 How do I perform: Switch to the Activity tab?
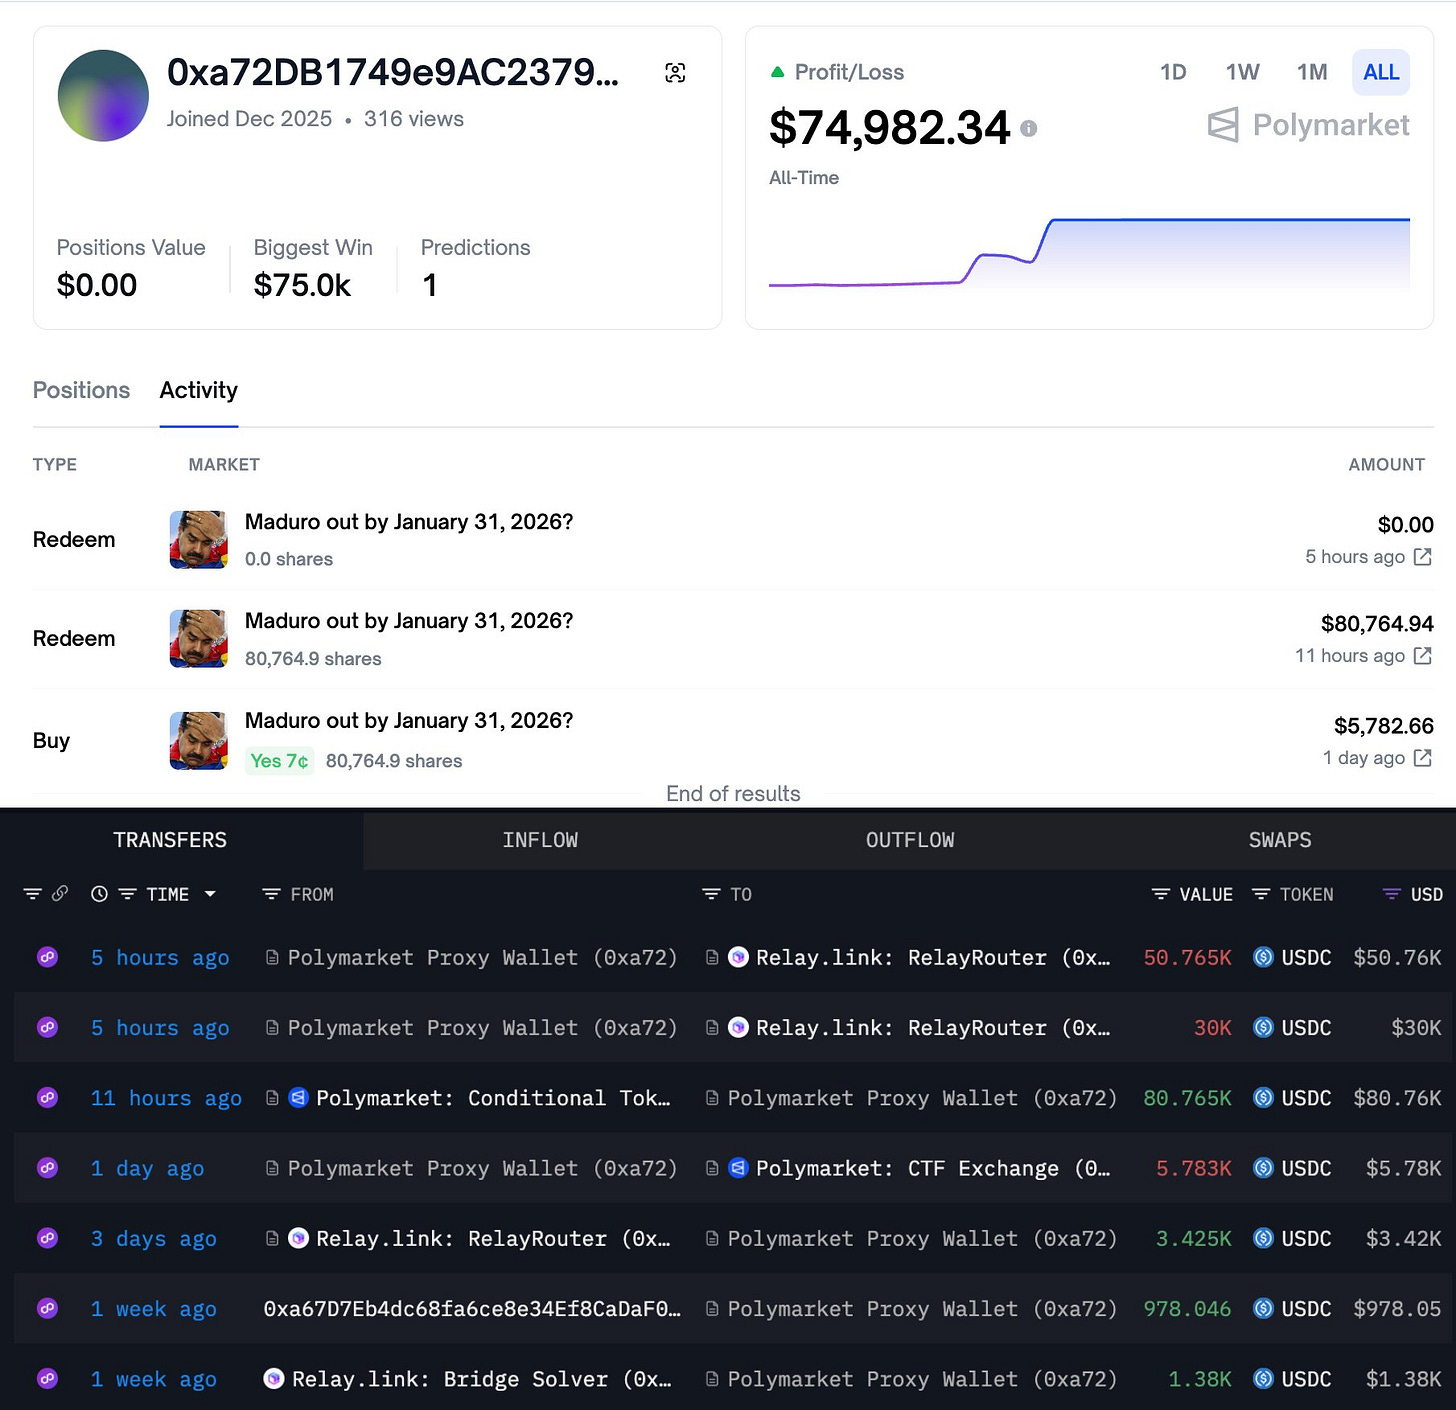point(199,390)
